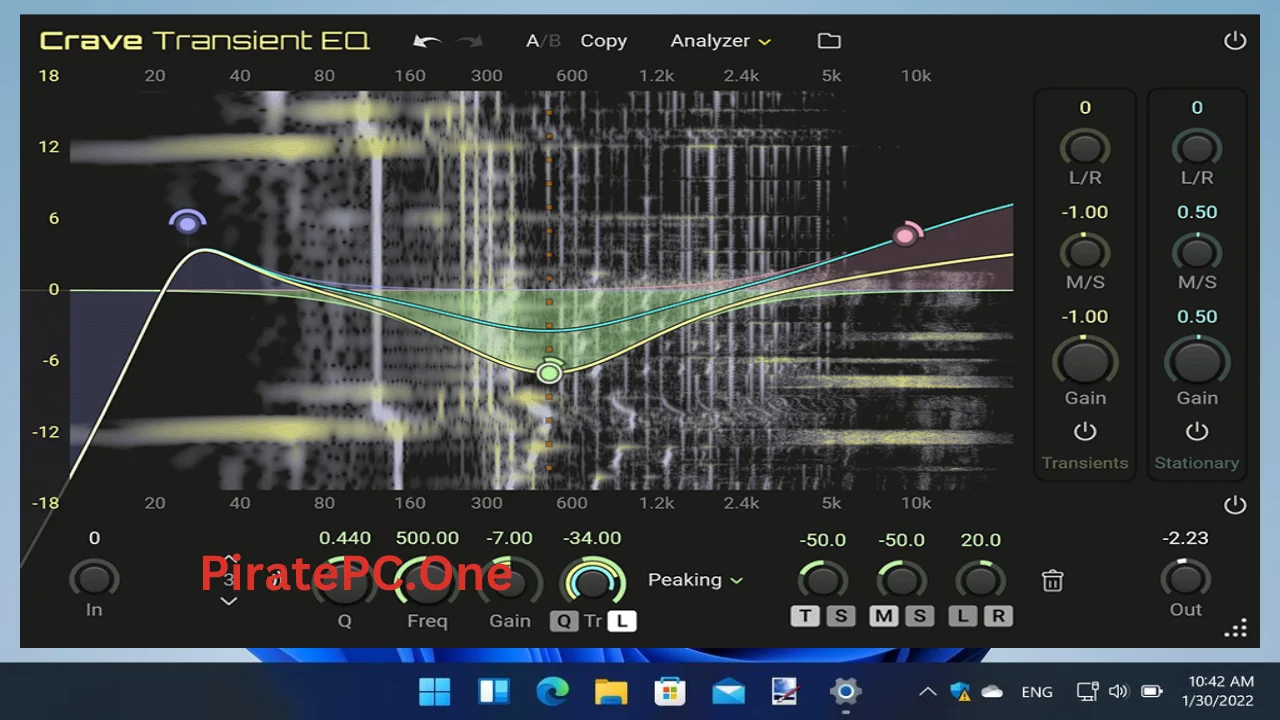Image resolution: width=1280 pixels, height=720 pixels.
Task: Click the Transients Gain knob
Action: [1085, 361]
